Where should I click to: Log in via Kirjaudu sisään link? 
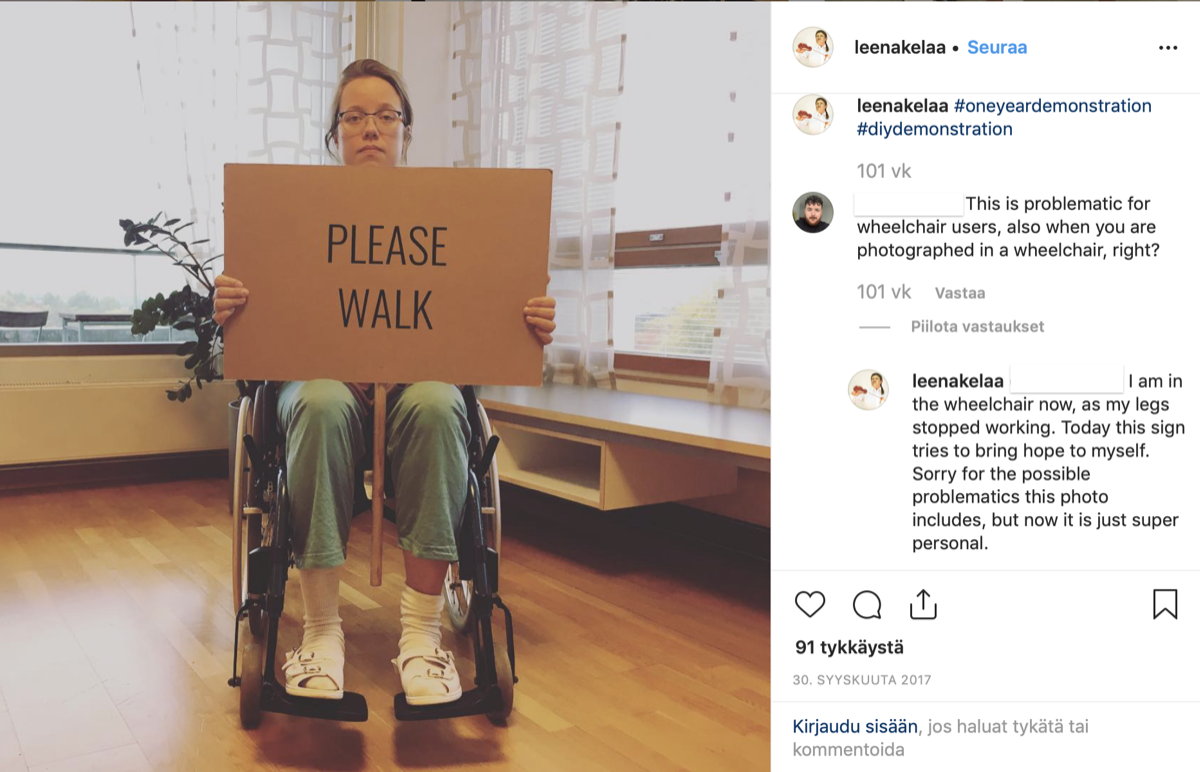pyautogui.click(x=855, y=727)
